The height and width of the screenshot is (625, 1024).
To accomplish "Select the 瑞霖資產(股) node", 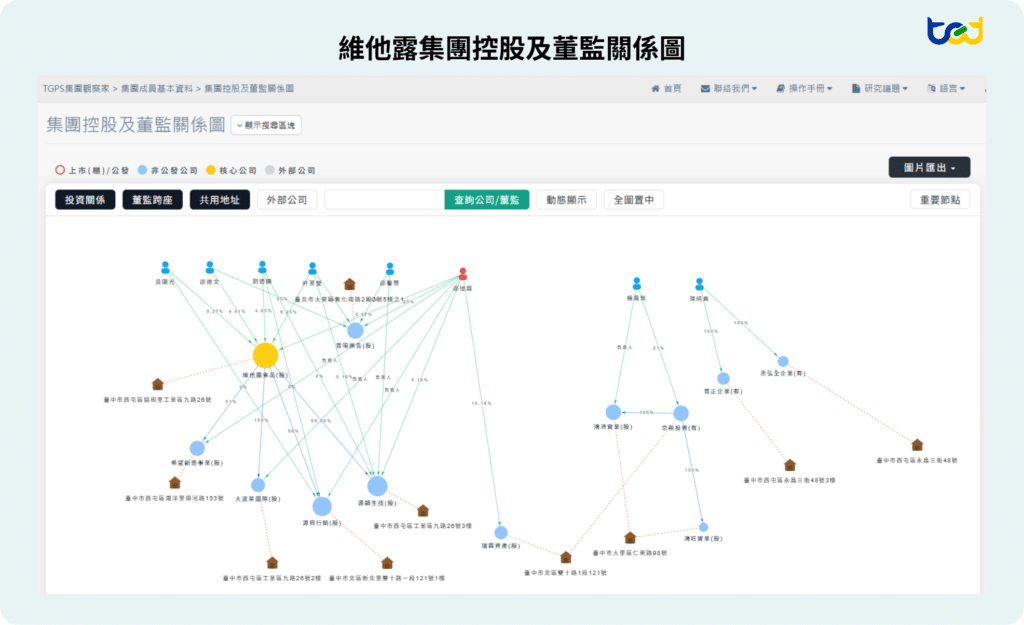I will pos(501,532).
